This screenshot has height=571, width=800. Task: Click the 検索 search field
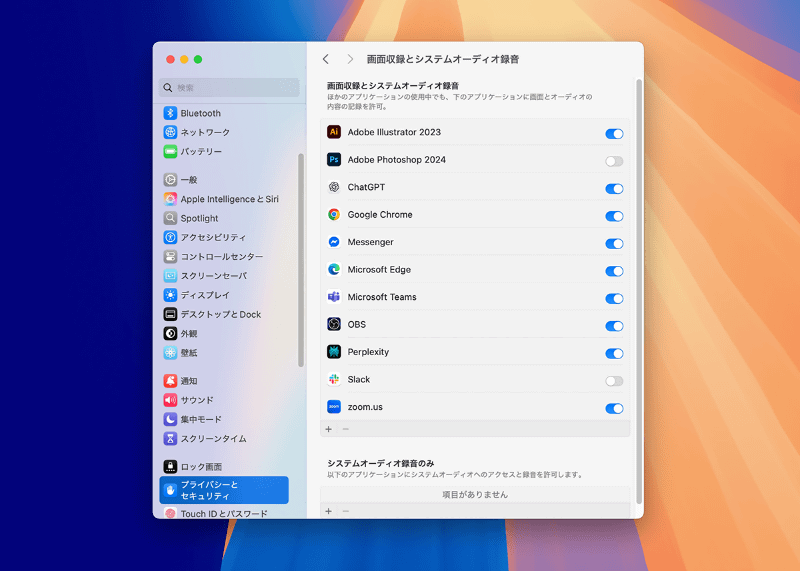pyautogui.click(x=229, y=87)
